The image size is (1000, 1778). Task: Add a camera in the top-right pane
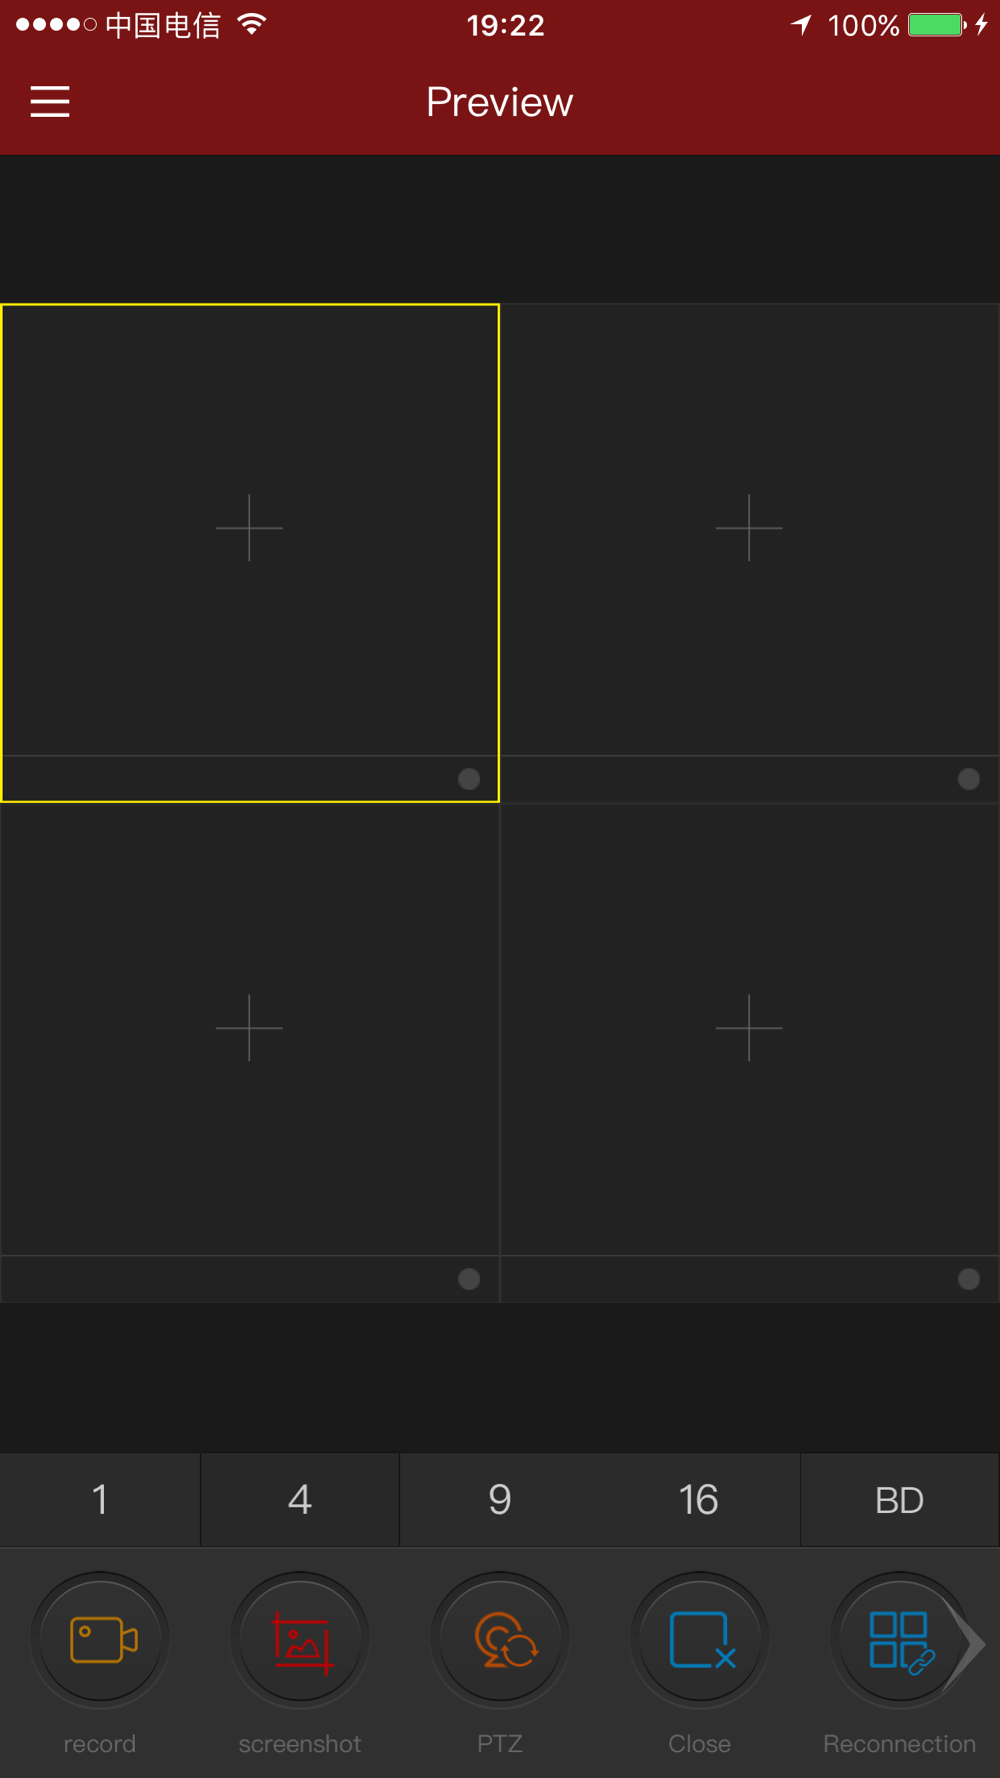(749, 527)
